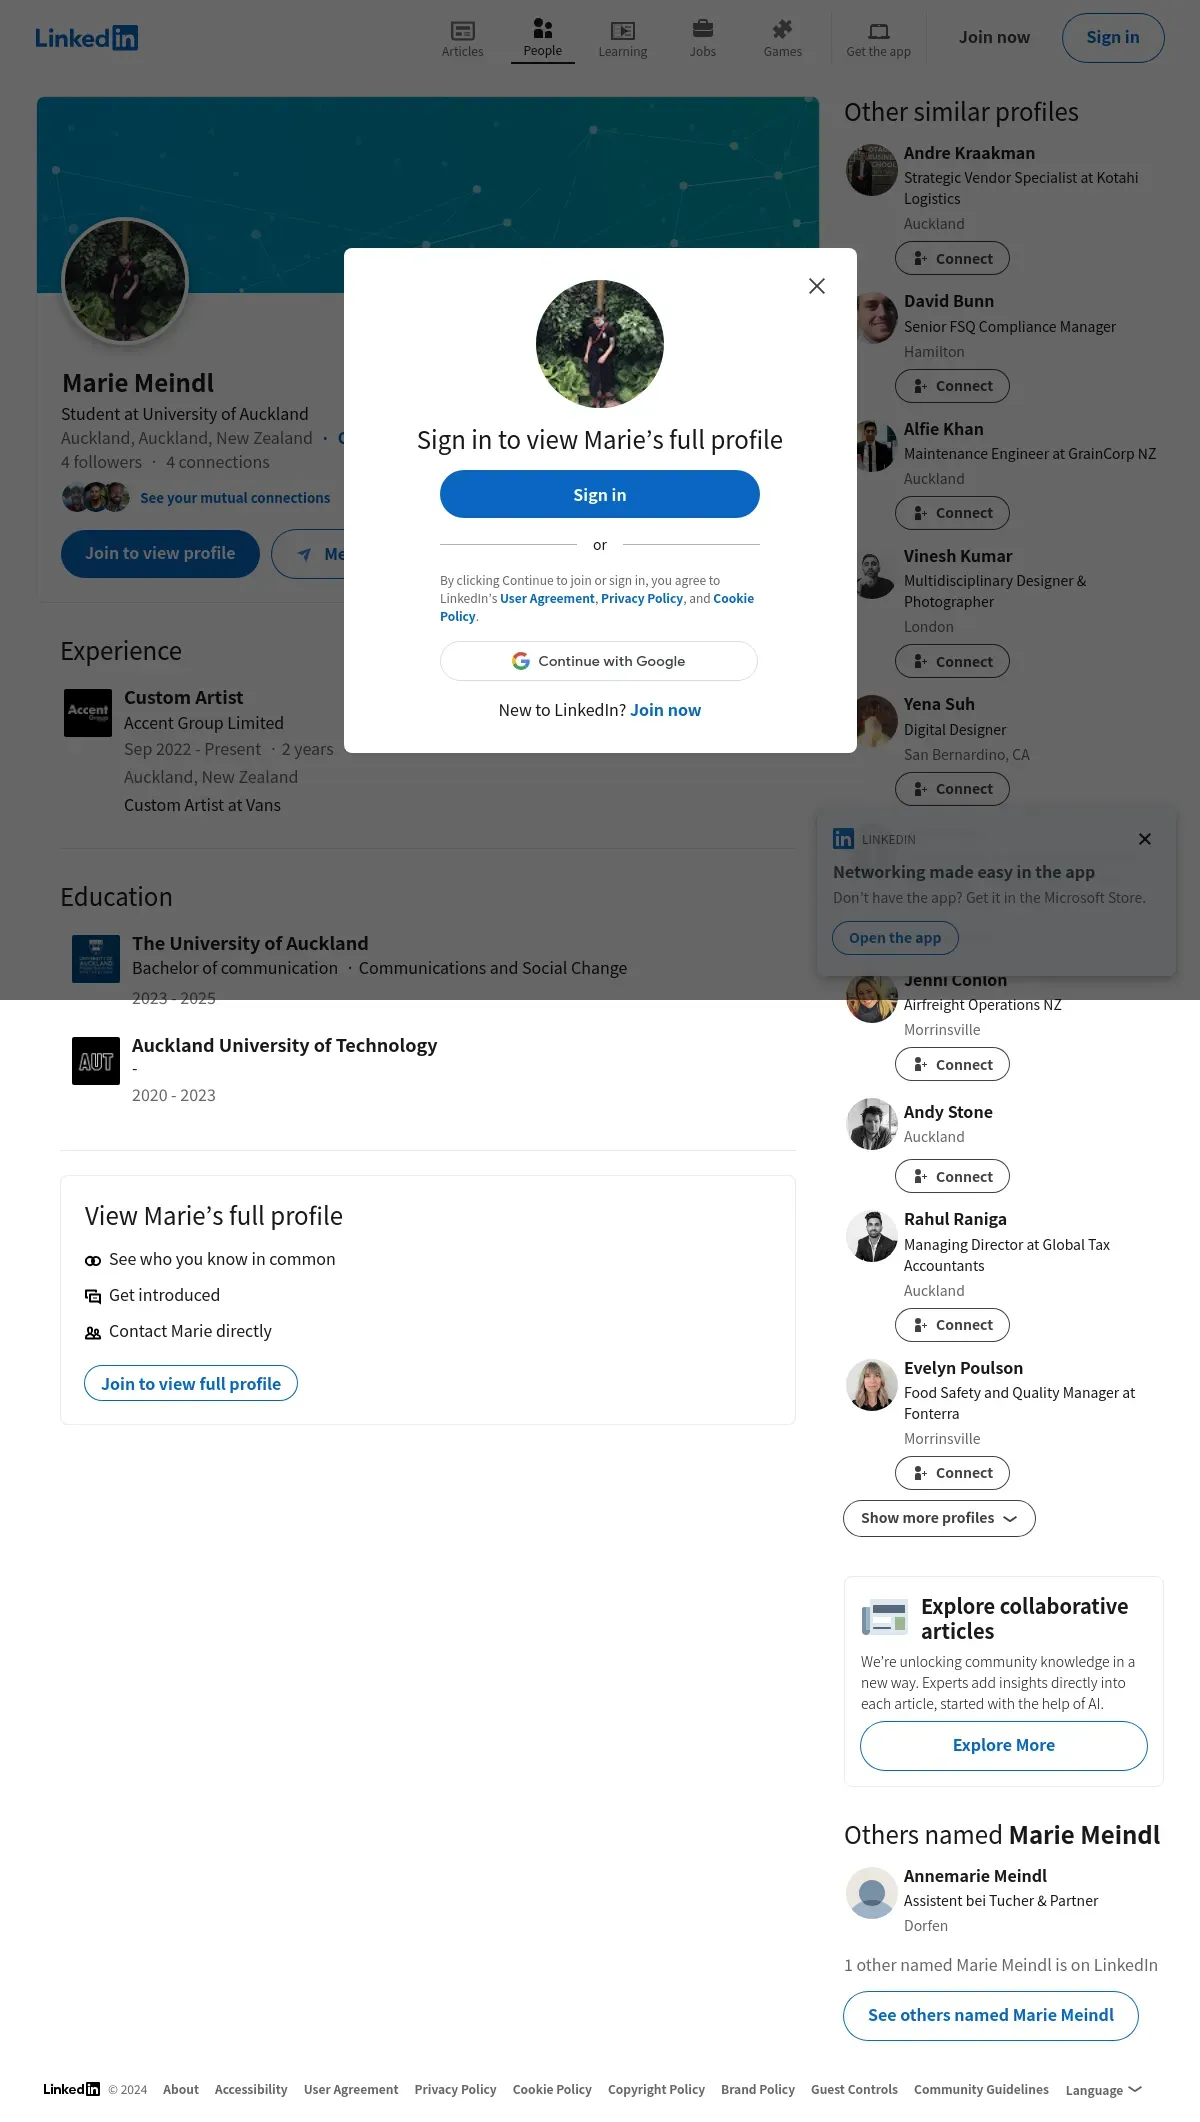Screen dimensions: 1200x2122
Task: Open the Articles nav icon
Action: pos(462,31)
